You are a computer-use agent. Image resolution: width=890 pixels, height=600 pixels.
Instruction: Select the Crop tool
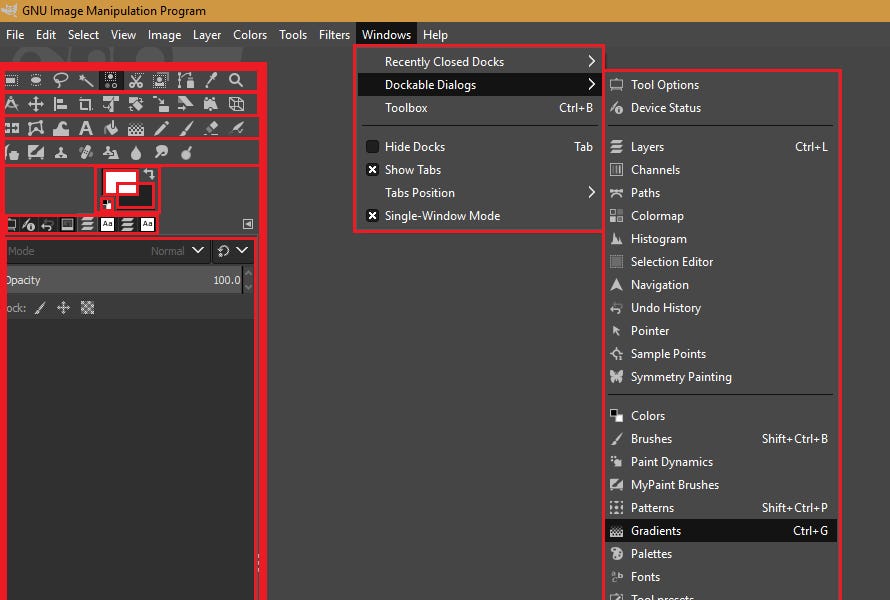tap(84, 103)
